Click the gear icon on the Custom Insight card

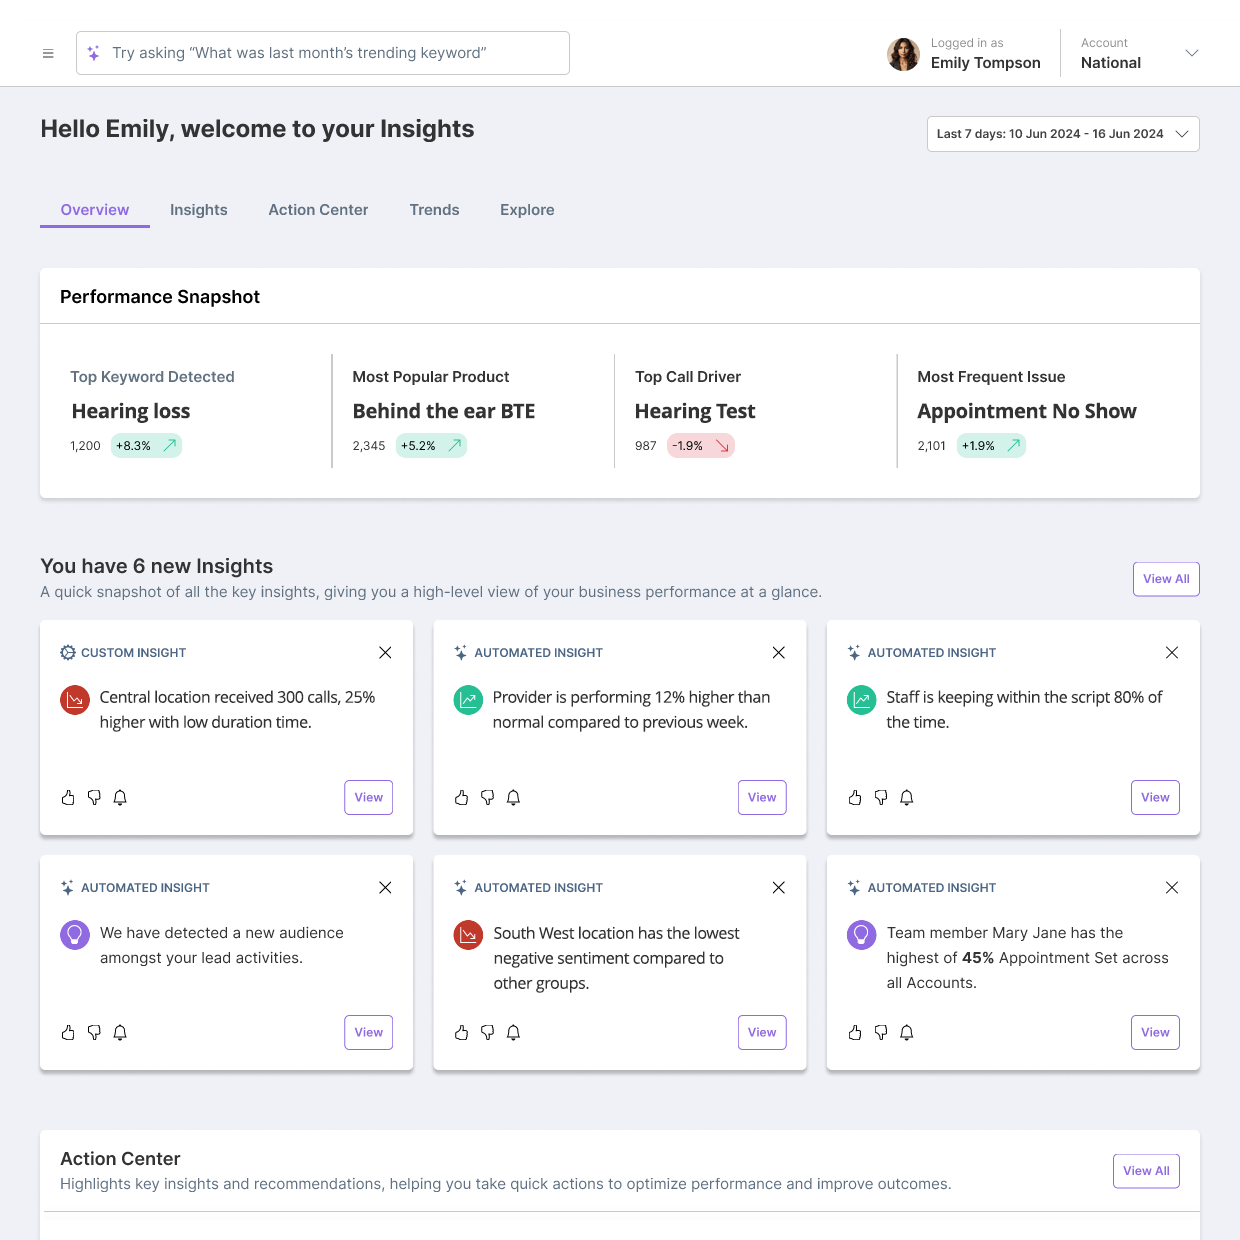pos(68,652)
